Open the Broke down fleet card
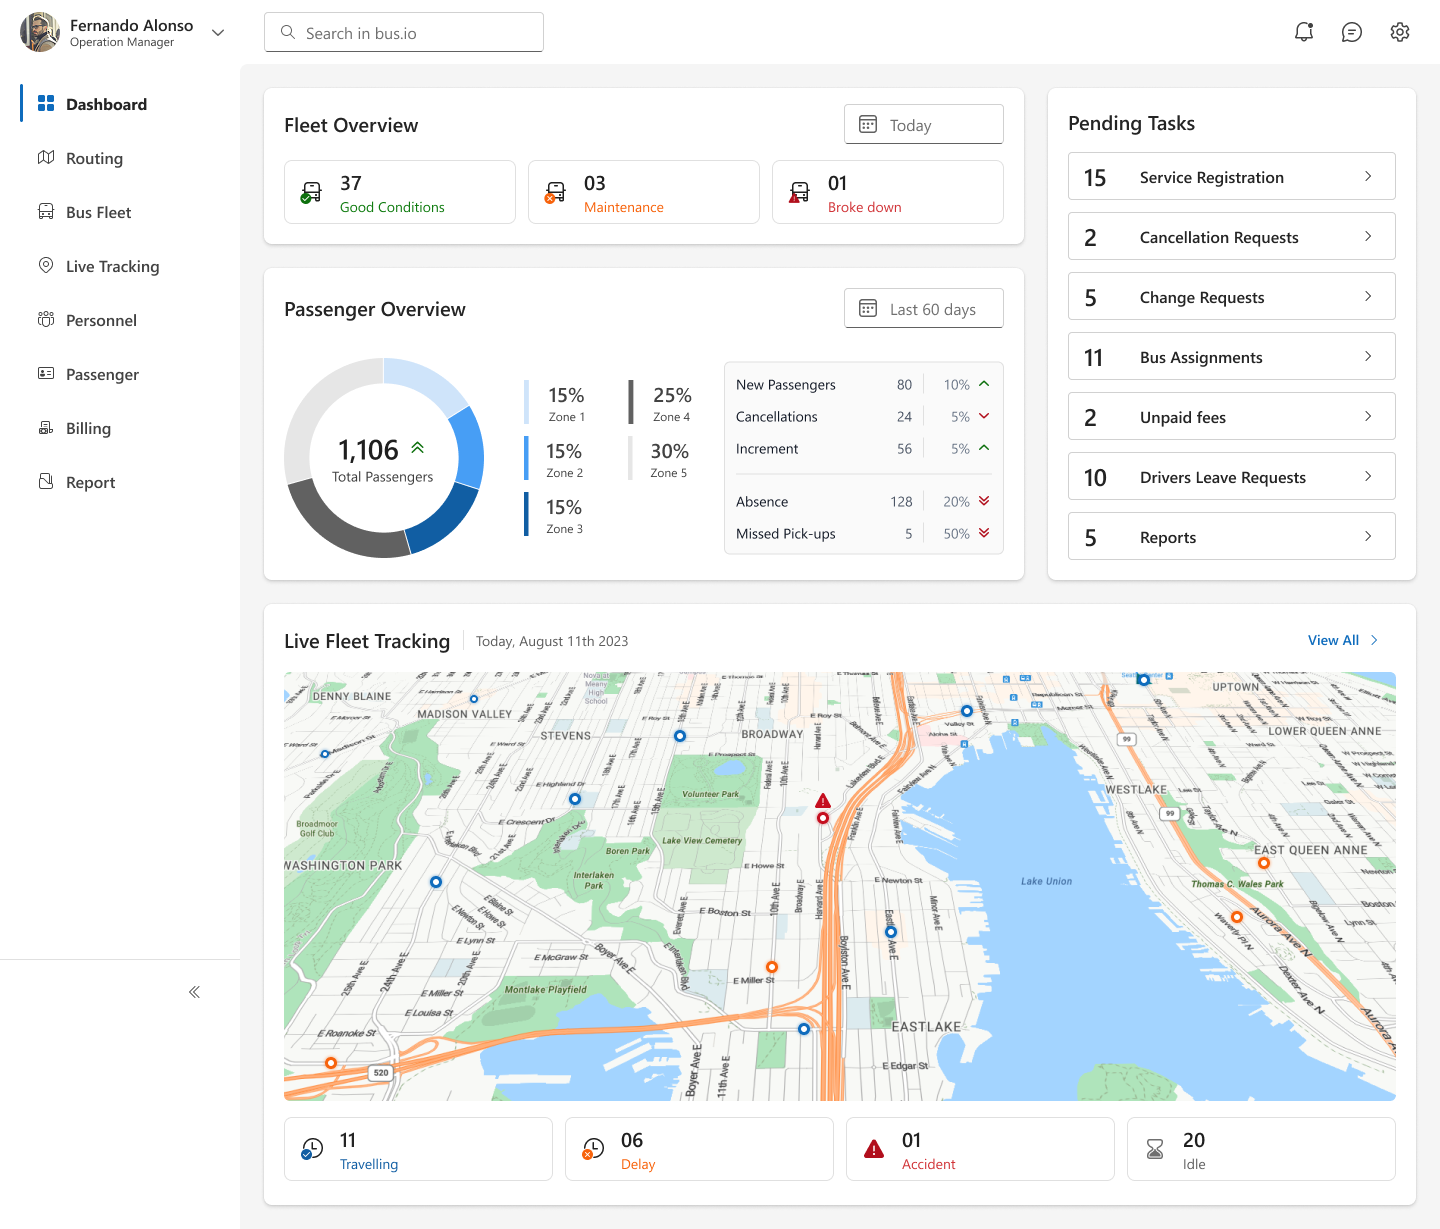The width and height of the screenshot is (1440, 1229). [888, 192]
